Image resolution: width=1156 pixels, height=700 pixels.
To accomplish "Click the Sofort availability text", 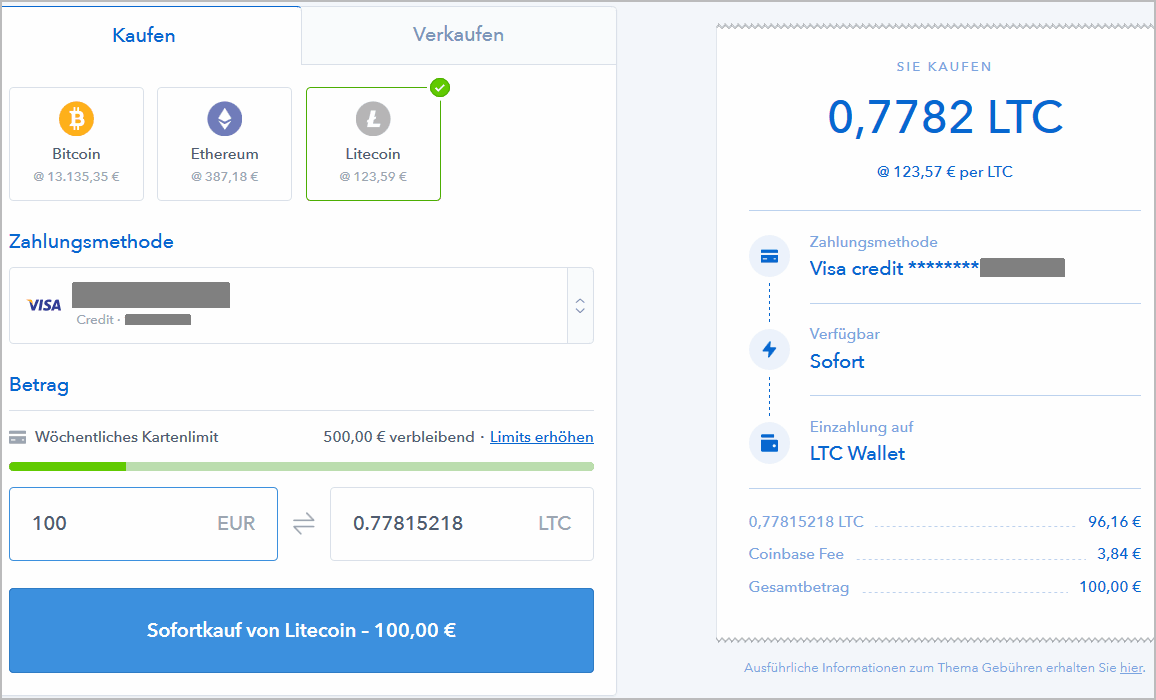I will [837, 361].
